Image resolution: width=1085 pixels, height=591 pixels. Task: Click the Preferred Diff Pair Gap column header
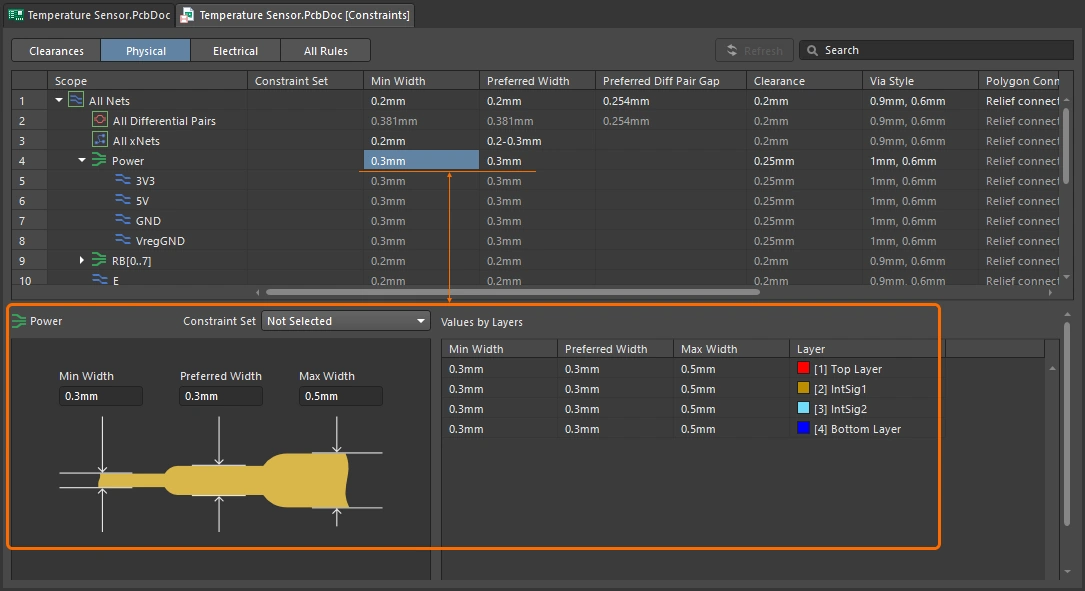671,80
